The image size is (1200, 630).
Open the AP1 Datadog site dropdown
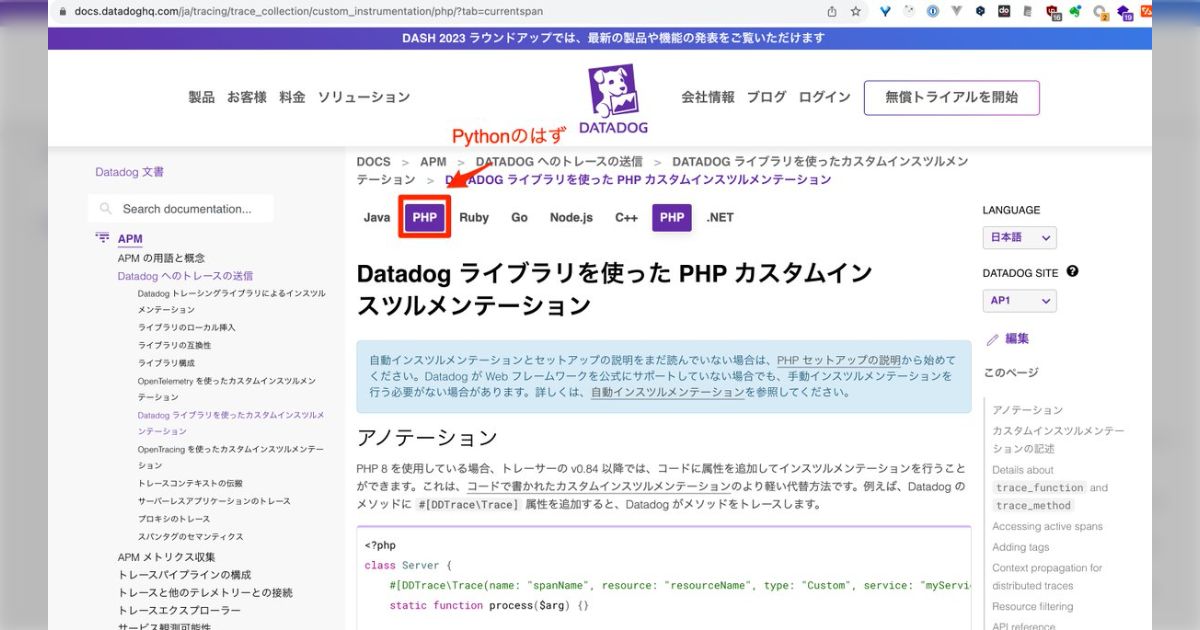1018,300
